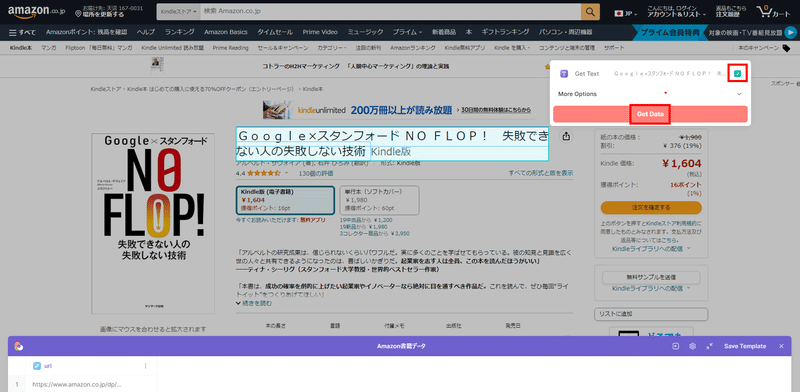
Task: Select the Kindle版 (電子書籍) format option
Action: click(285, 200)
